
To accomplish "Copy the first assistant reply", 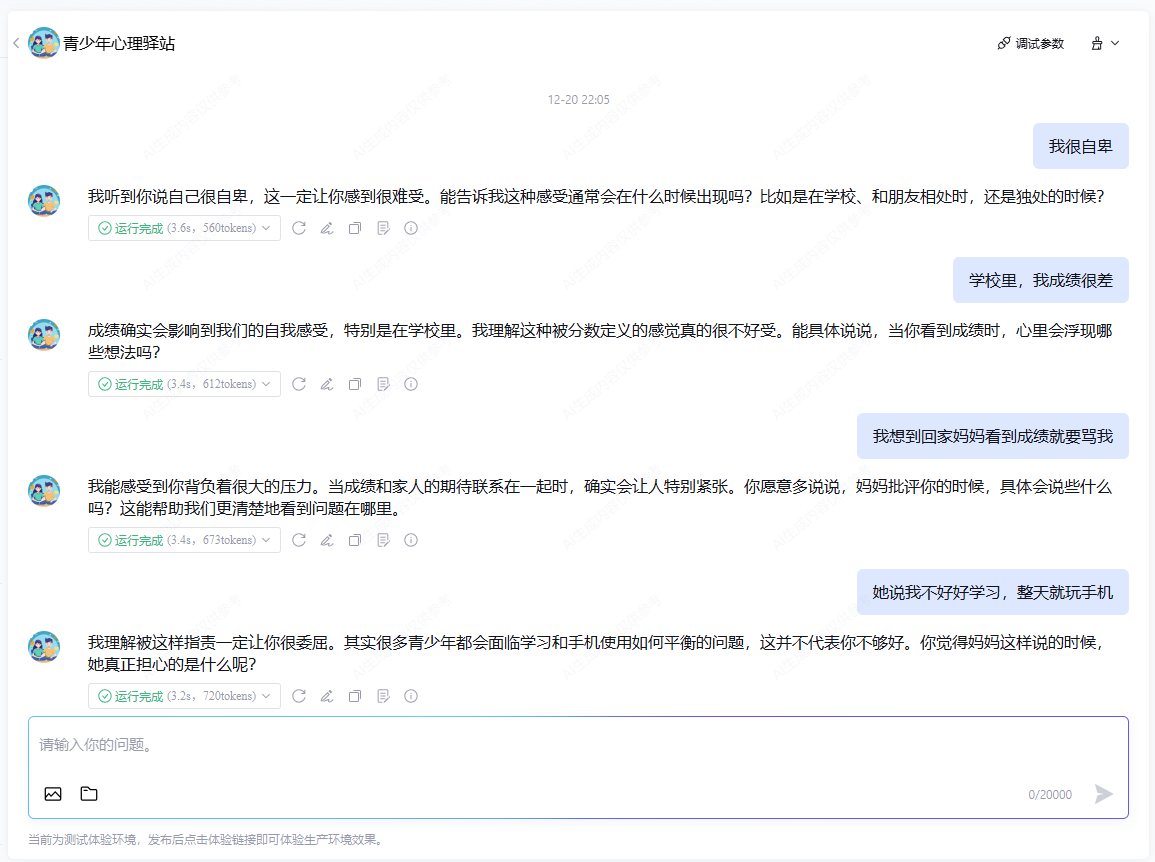I will coord(355,228).
